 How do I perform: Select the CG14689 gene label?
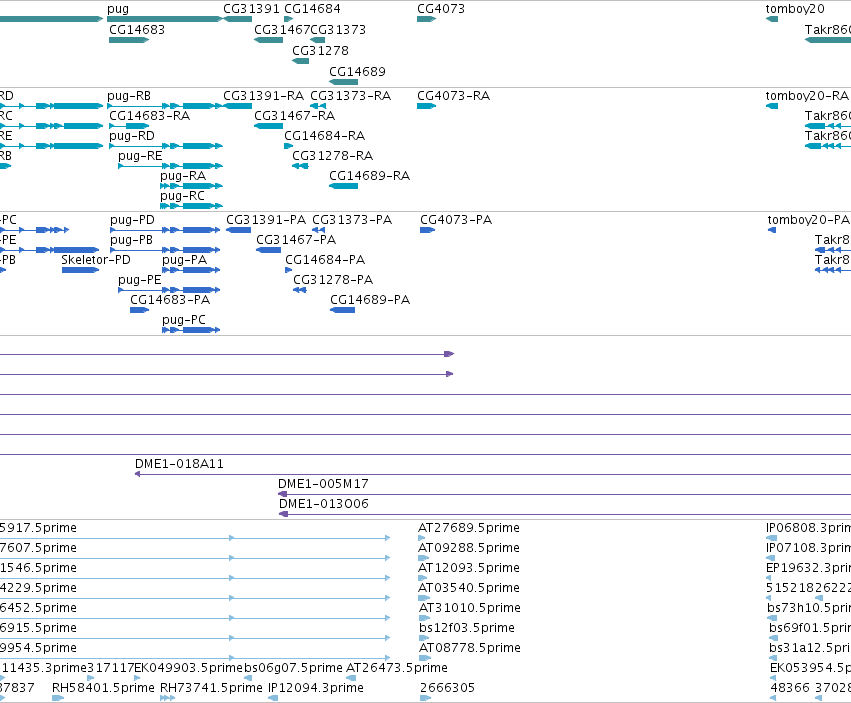point(357,72)
